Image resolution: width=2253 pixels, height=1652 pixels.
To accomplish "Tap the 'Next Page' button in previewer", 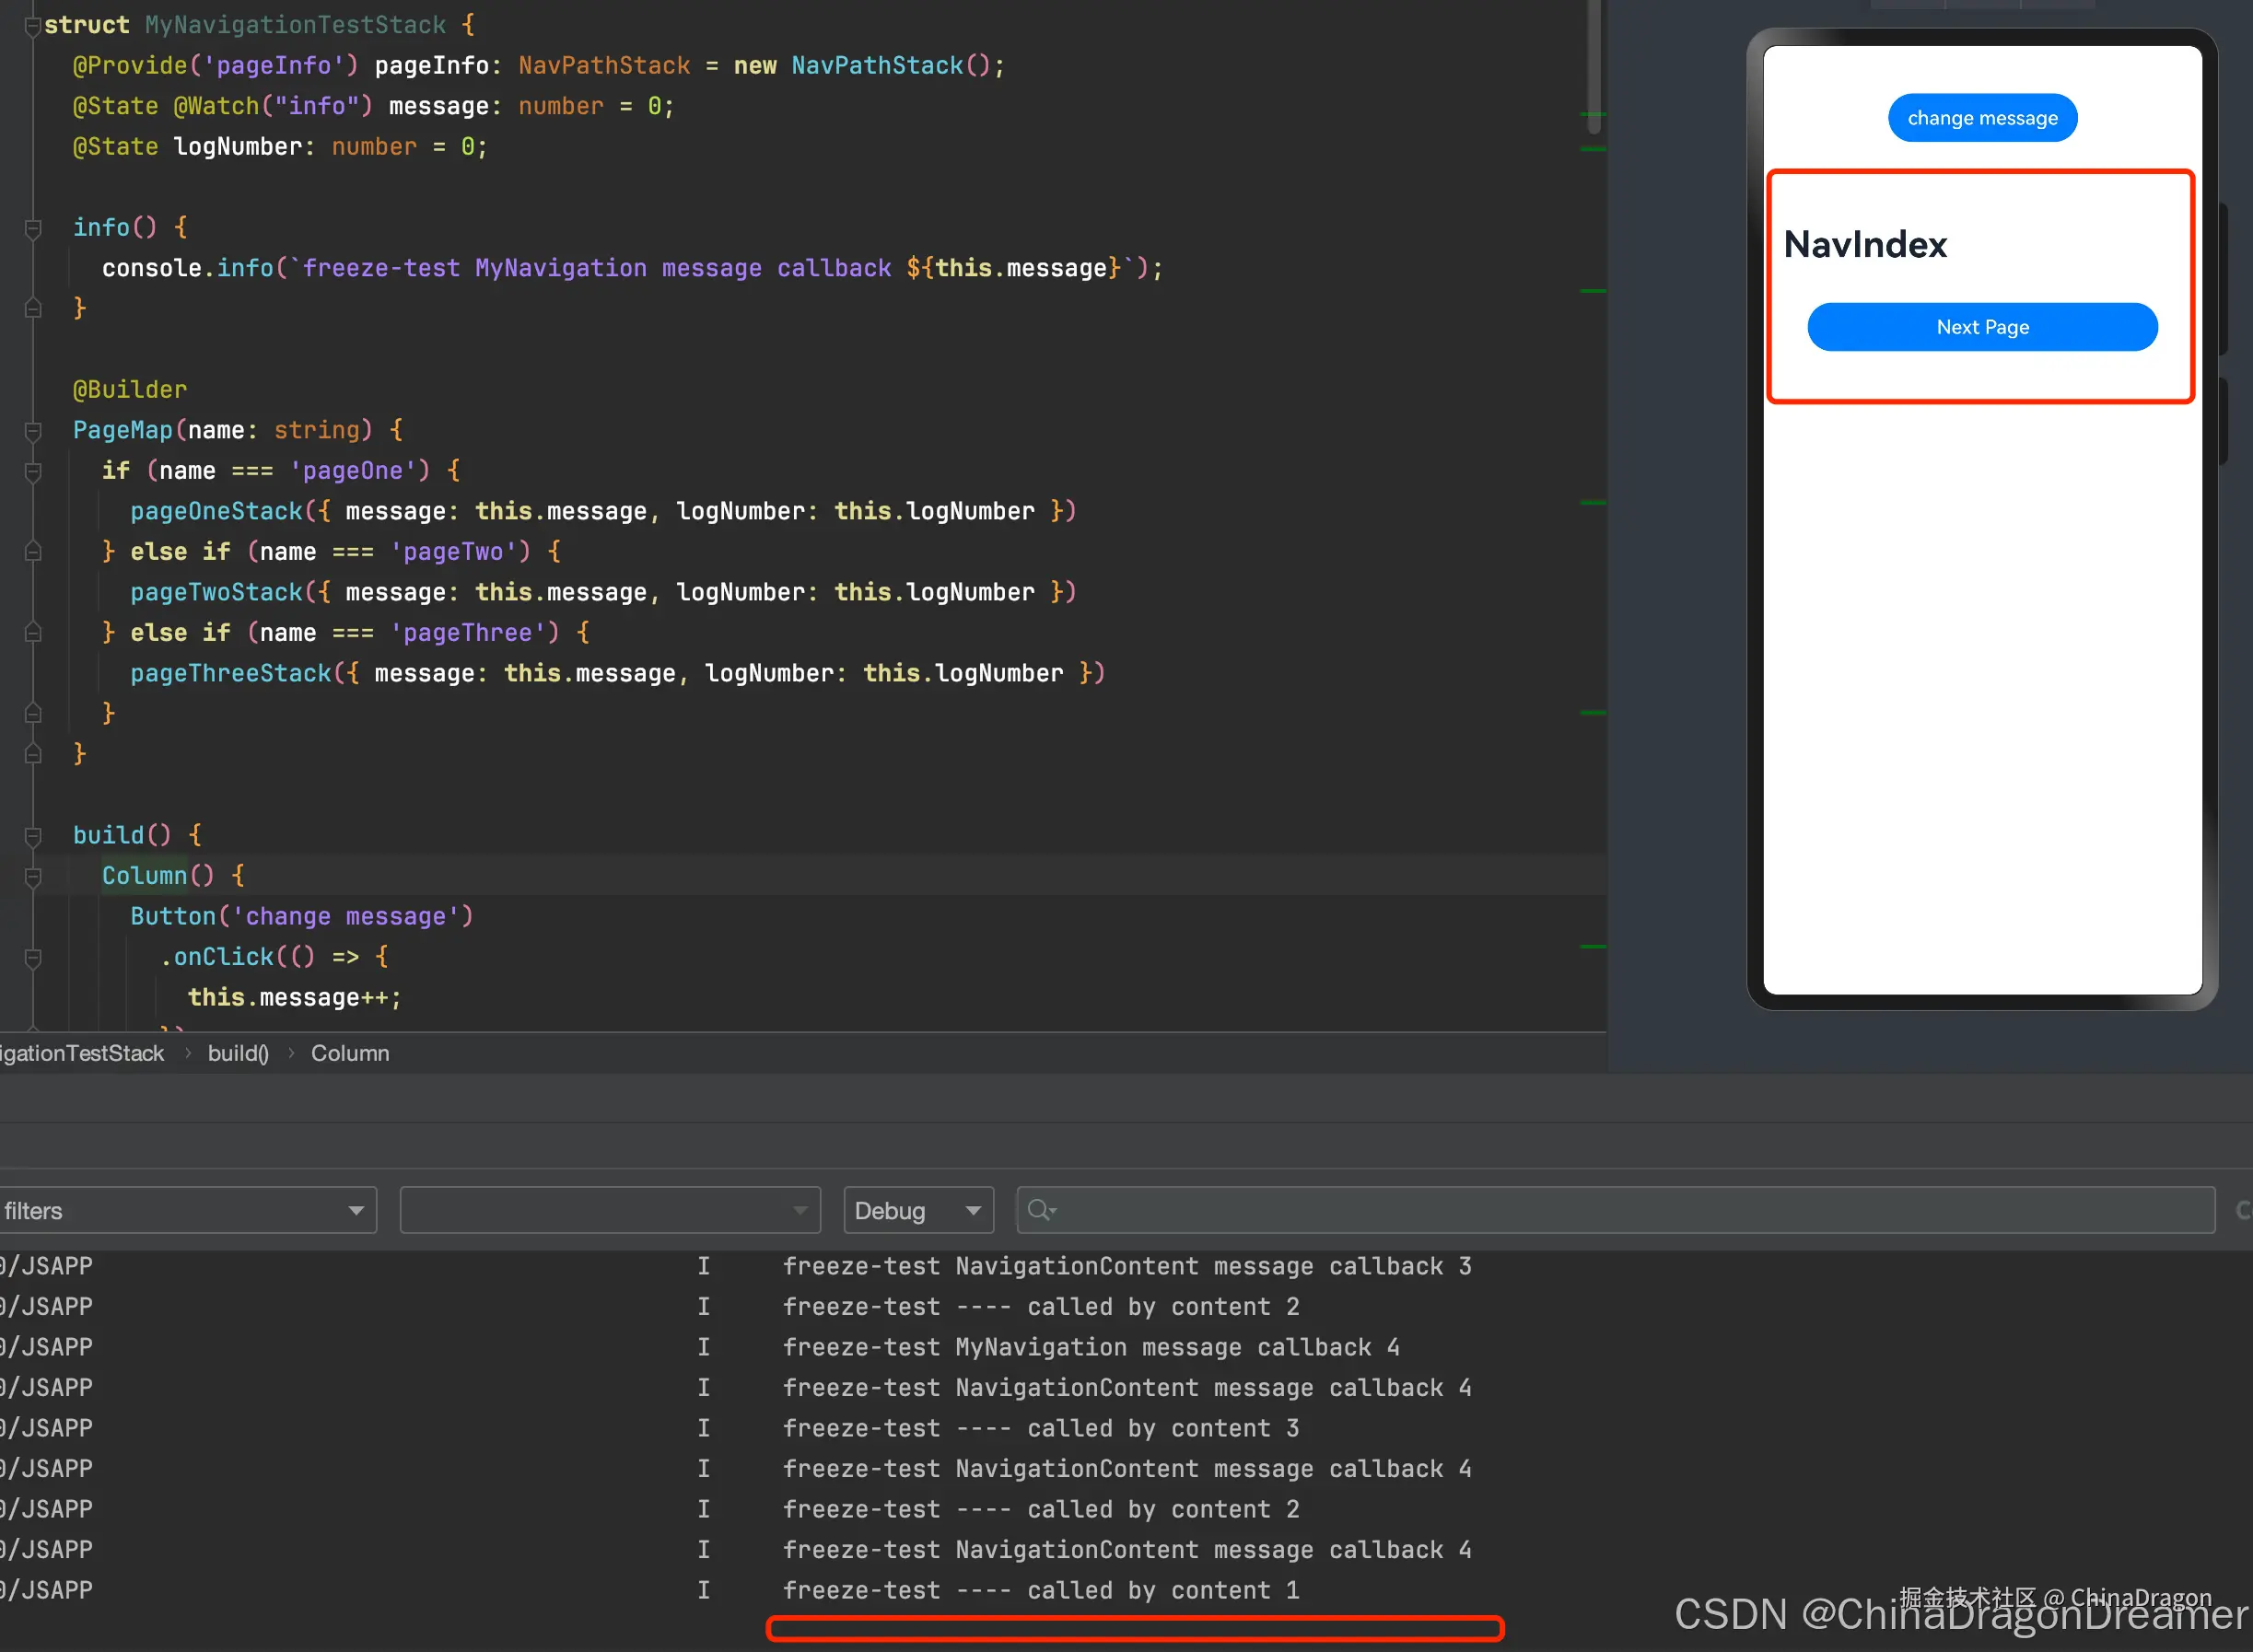I will (x=1981, y=327).
